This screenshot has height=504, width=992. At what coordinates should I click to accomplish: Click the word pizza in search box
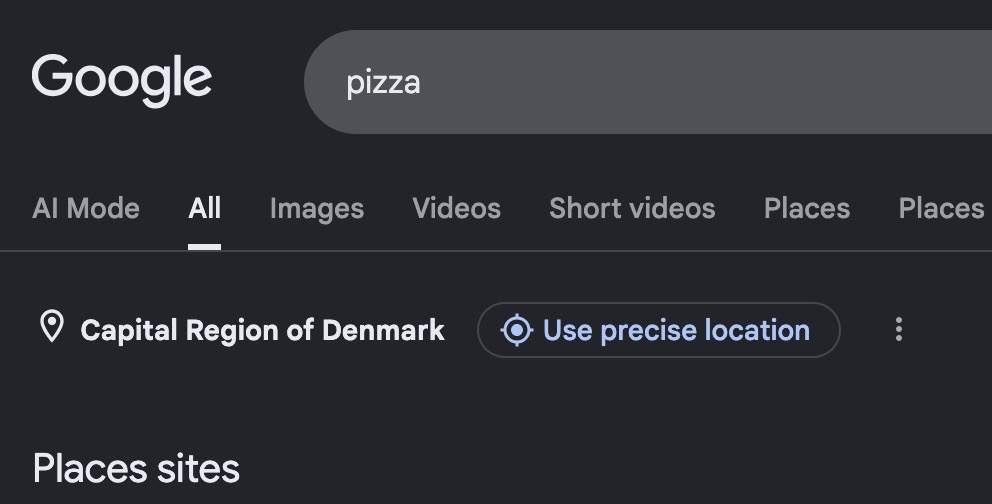point(383,83)
